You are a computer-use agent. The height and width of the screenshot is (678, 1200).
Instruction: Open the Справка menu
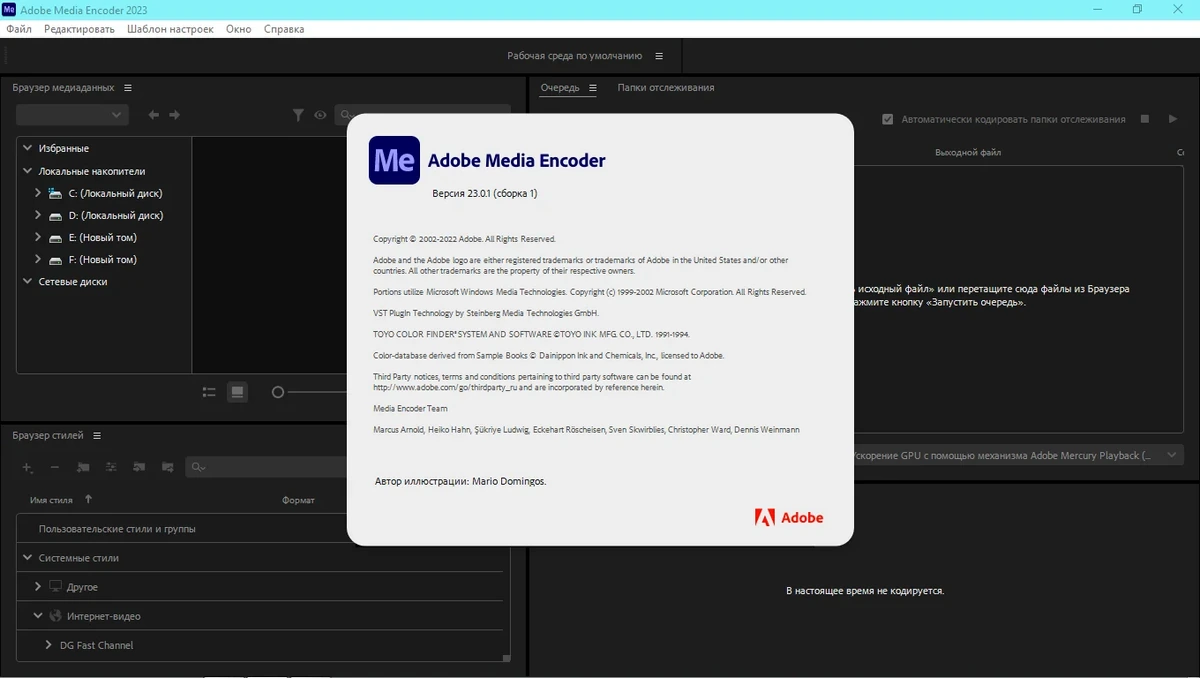click(284, 29)
